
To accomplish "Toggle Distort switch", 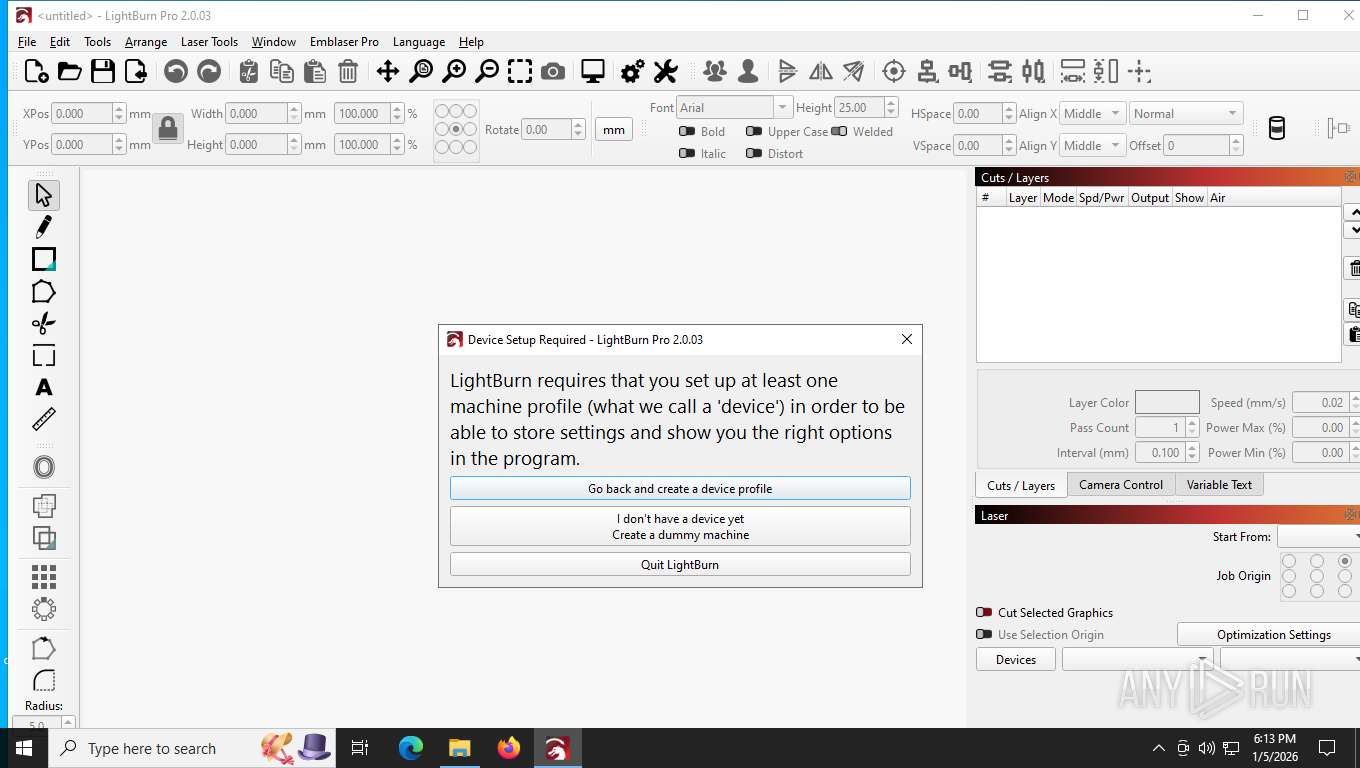I will 754,153.
